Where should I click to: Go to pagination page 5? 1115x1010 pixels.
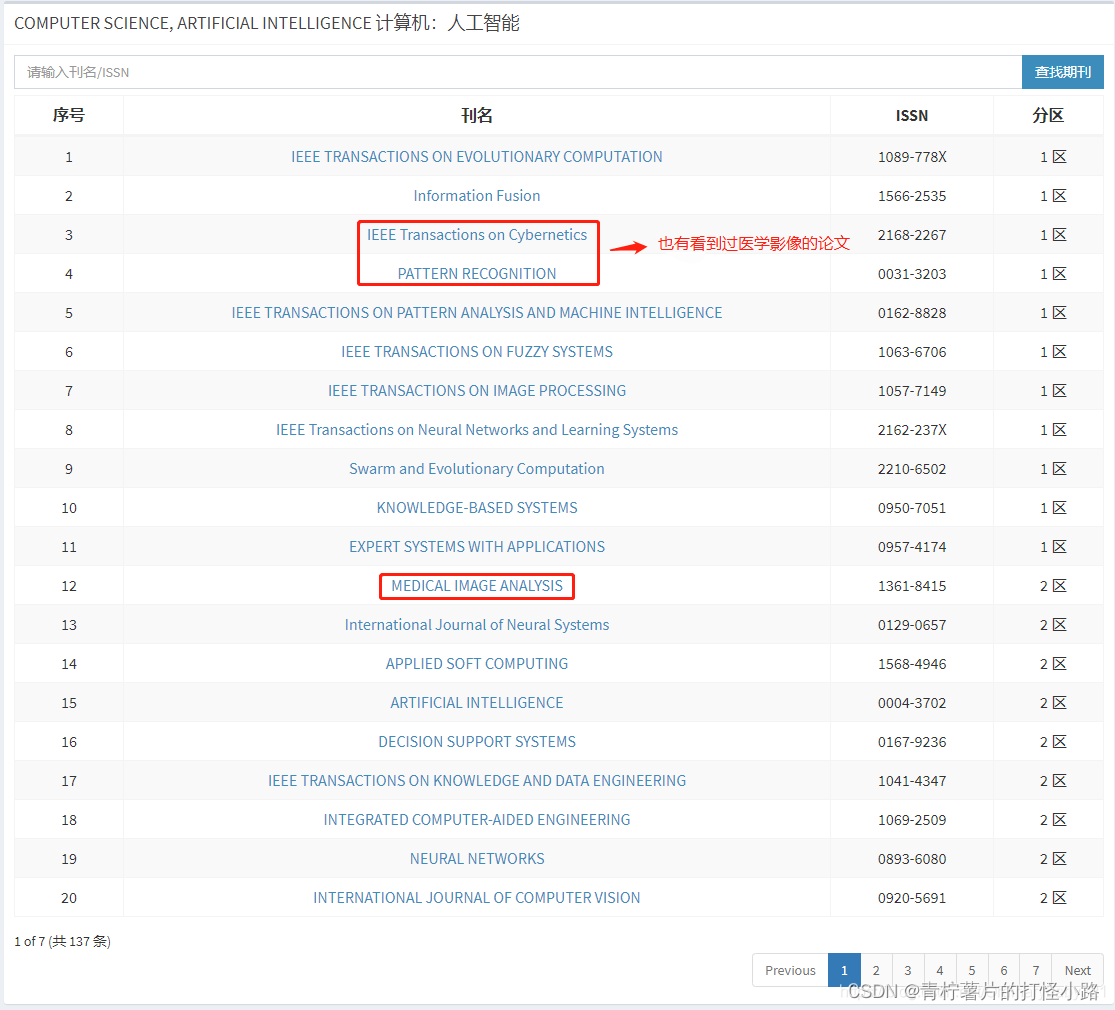pyautogui.click(x=972, y=970)
